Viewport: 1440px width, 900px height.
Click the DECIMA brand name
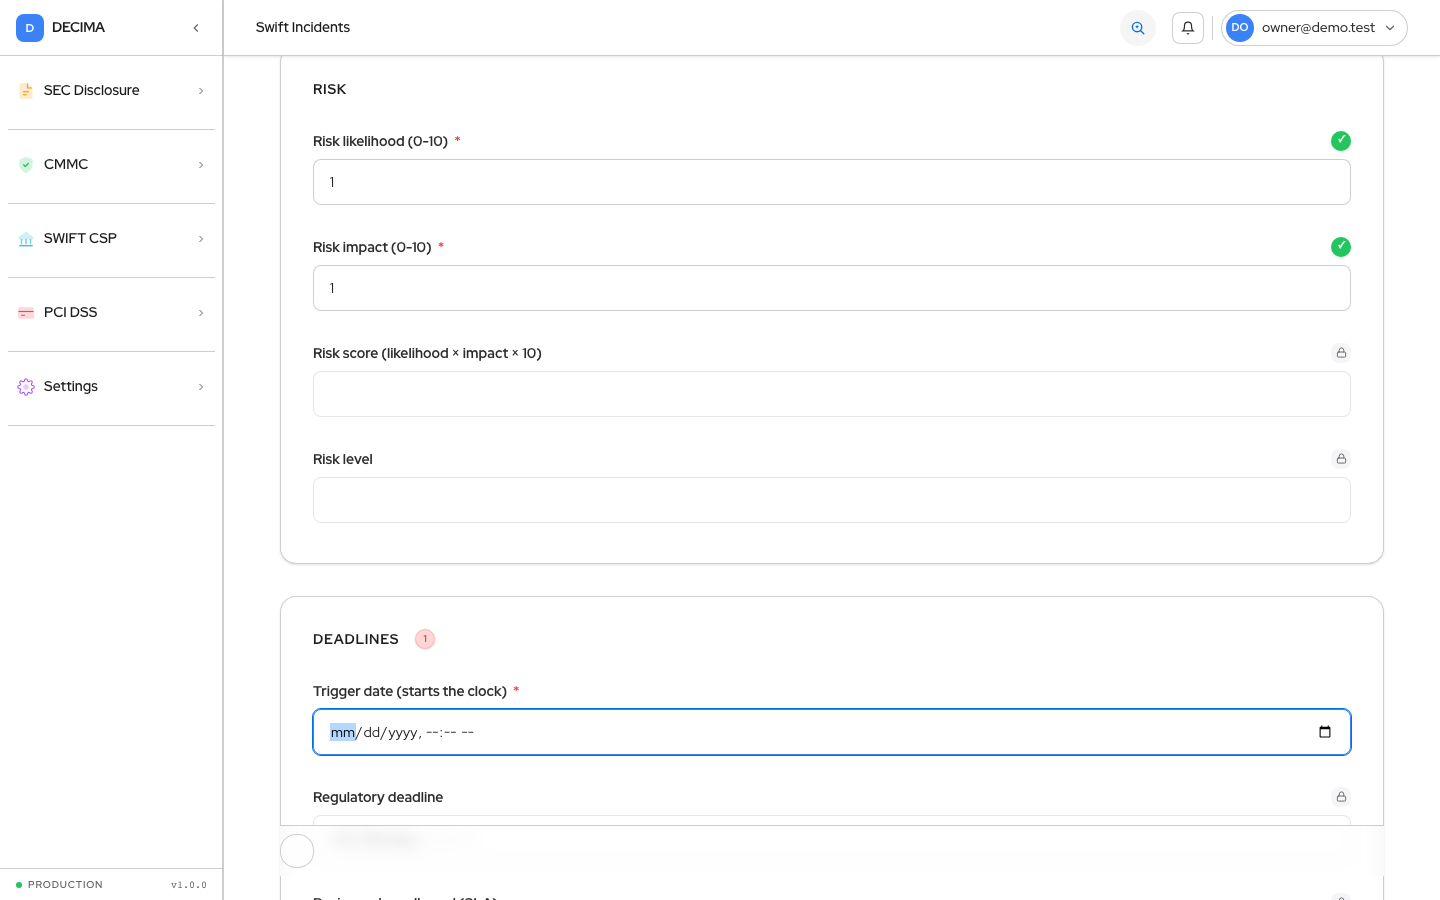coord(78,28)
